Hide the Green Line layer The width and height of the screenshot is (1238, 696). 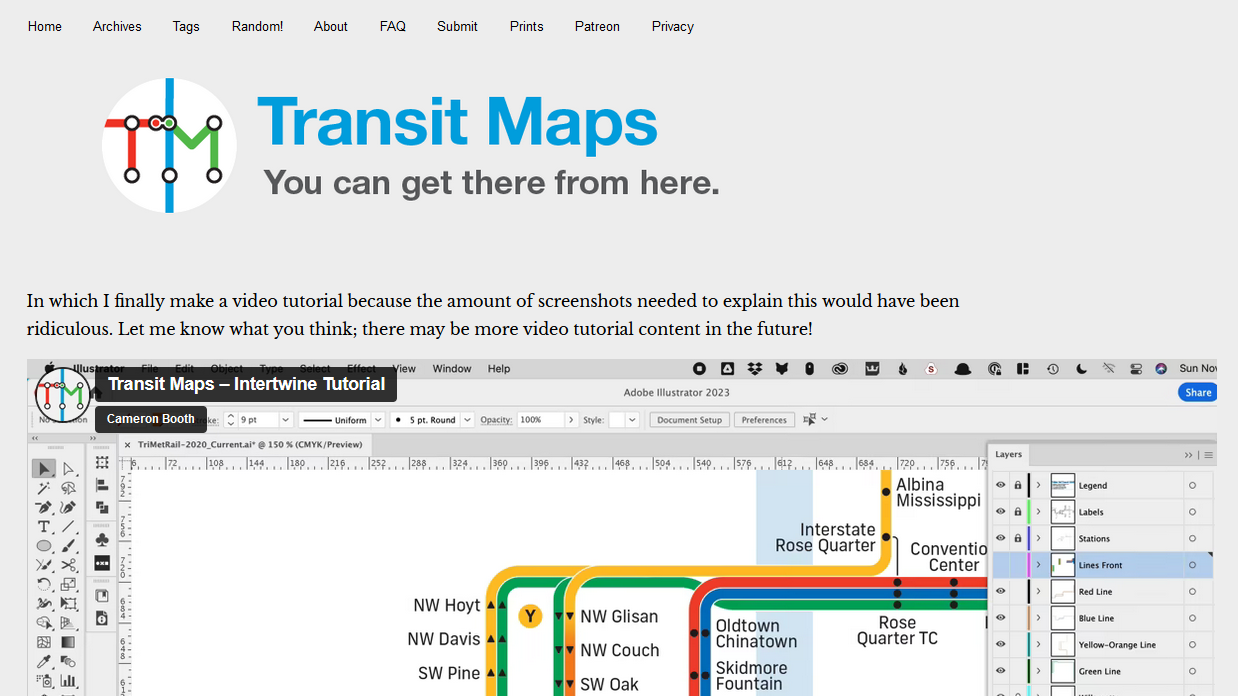point(1000,671)
